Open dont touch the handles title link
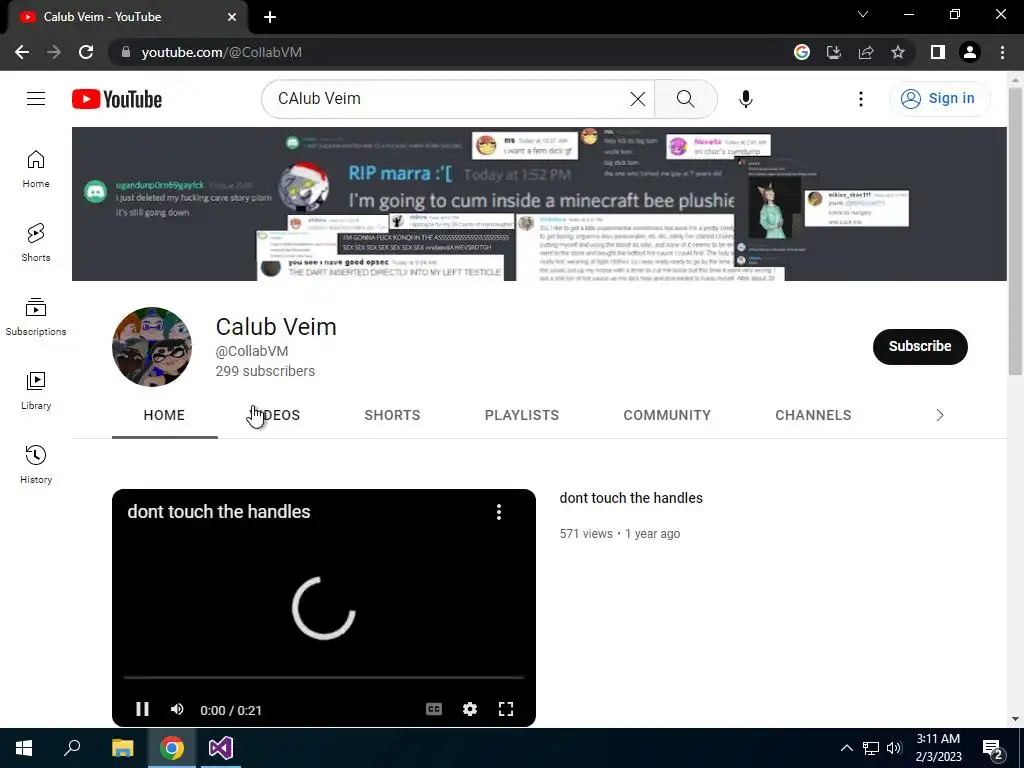Viewport: 1024px width, 768px height. (631, 498)
